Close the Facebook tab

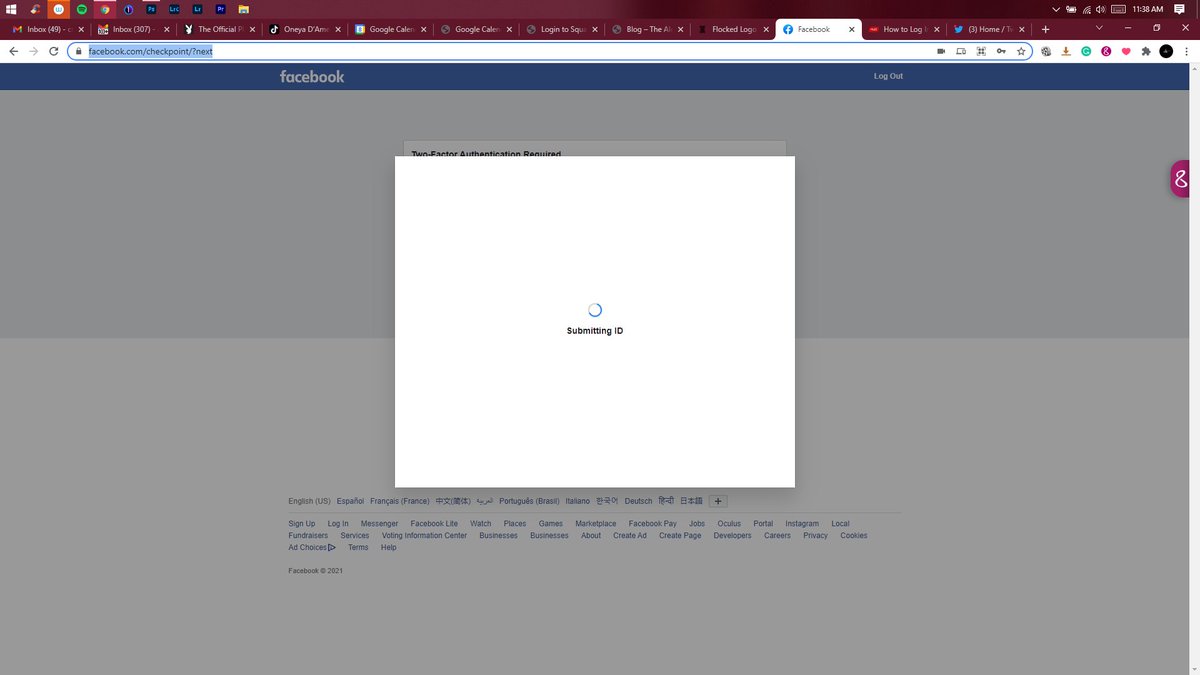pyautogui.click(x=852, y=29)
